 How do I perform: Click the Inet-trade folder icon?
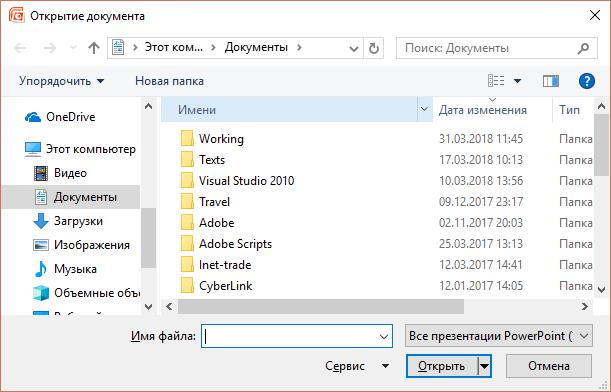tap(187, 265)
